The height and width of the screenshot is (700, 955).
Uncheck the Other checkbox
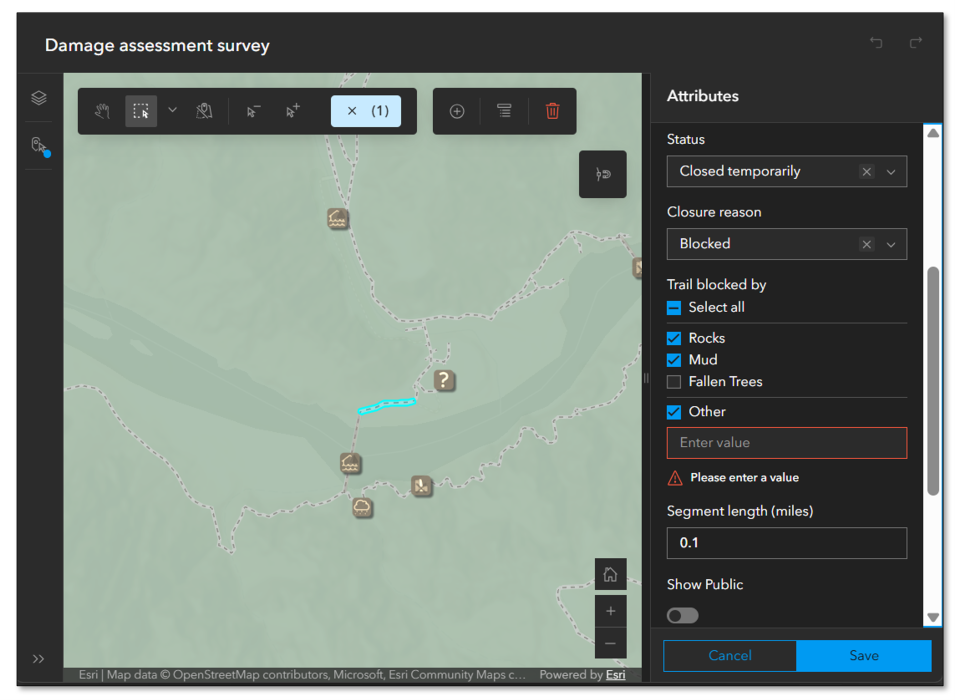pyautogui.click(x=674, y=412)
